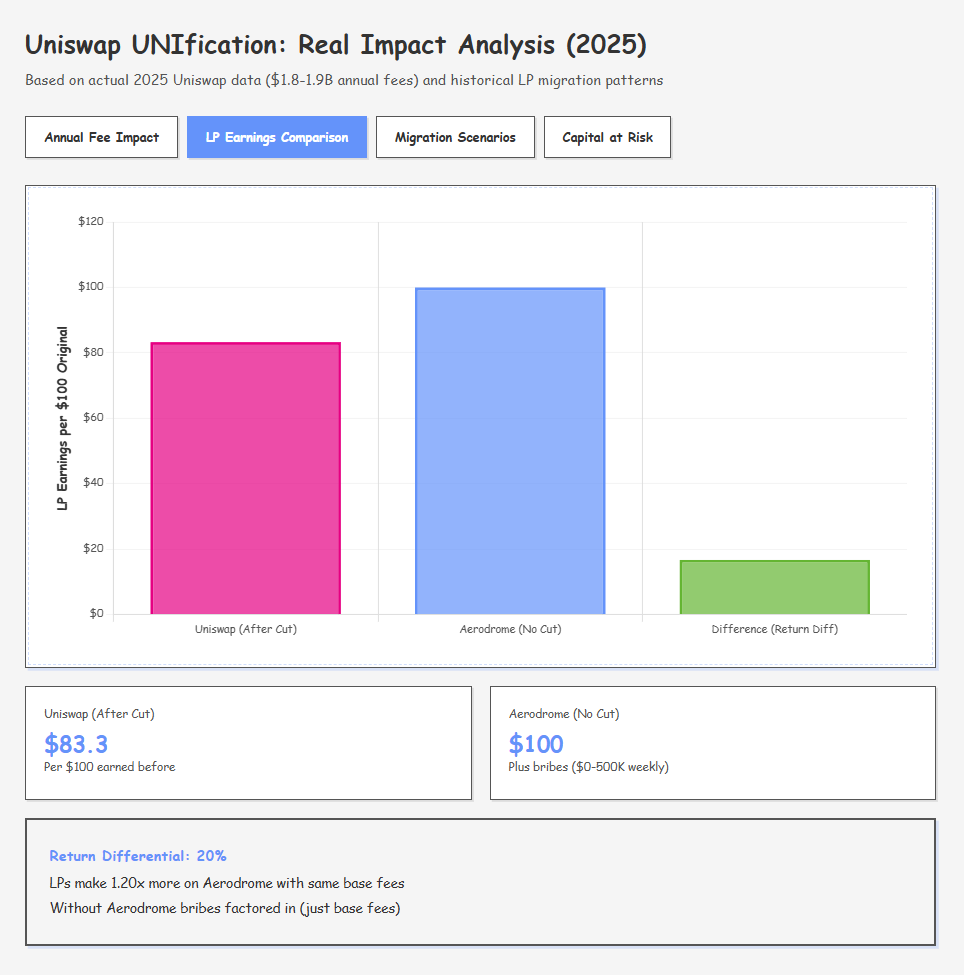Click the $0 y-axis tick label
The image size is (964, 975).
(x=96, y=614)
